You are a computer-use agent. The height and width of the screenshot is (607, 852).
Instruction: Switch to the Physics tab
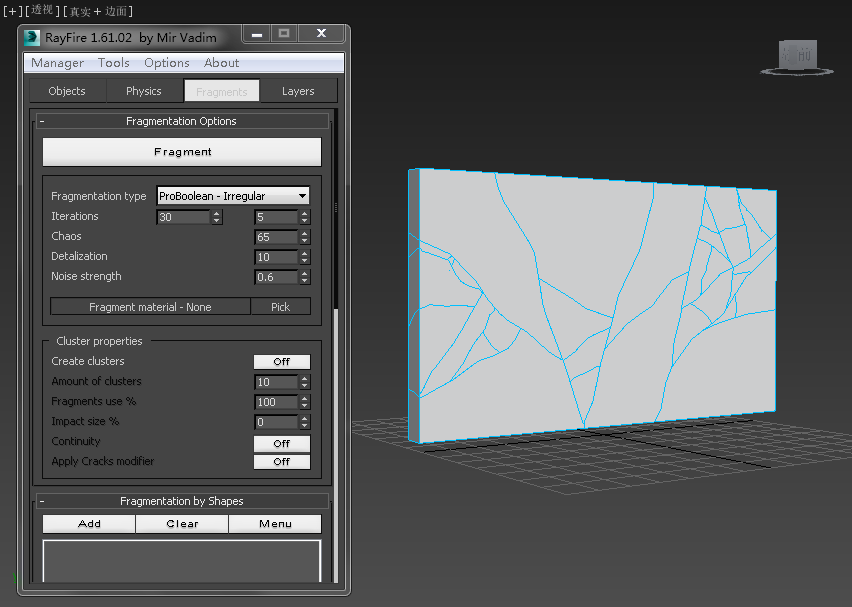[143, 91]
